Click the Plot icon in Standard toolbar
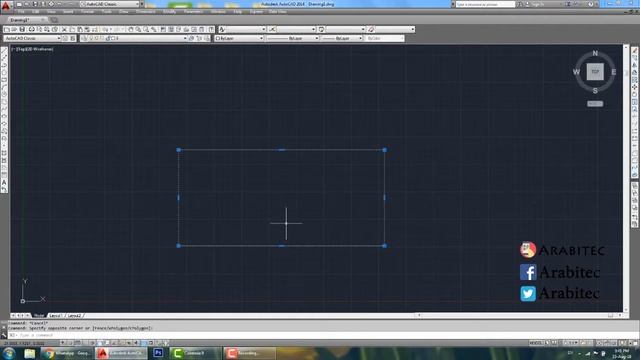640x360 pixels. (31, 29)
